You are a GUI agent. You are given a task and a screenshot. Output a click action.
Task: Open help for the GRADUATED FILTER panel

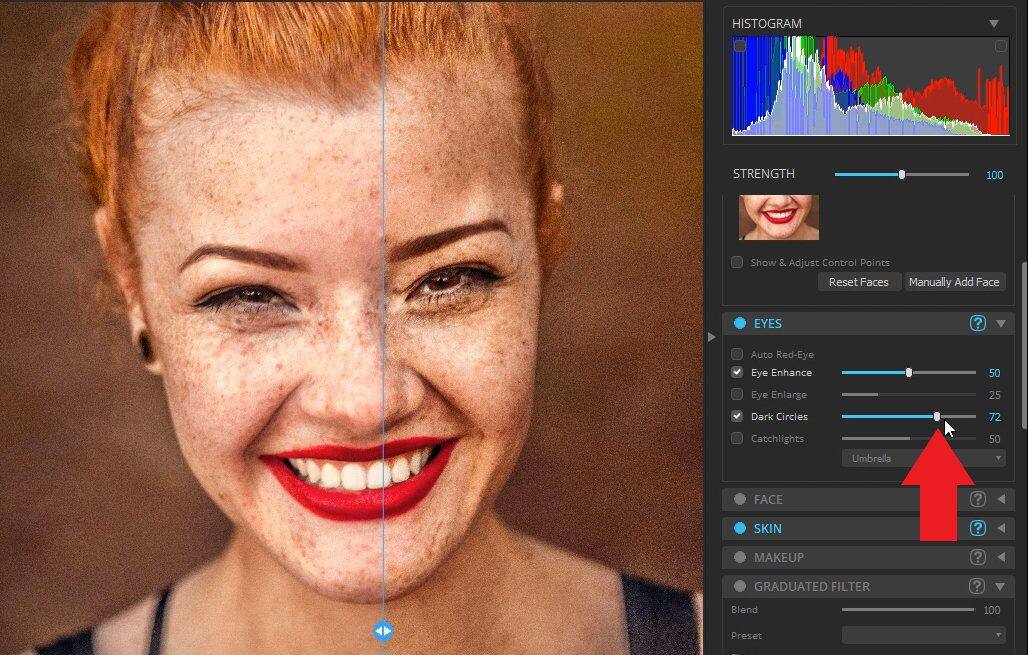(x=978, y=586)
